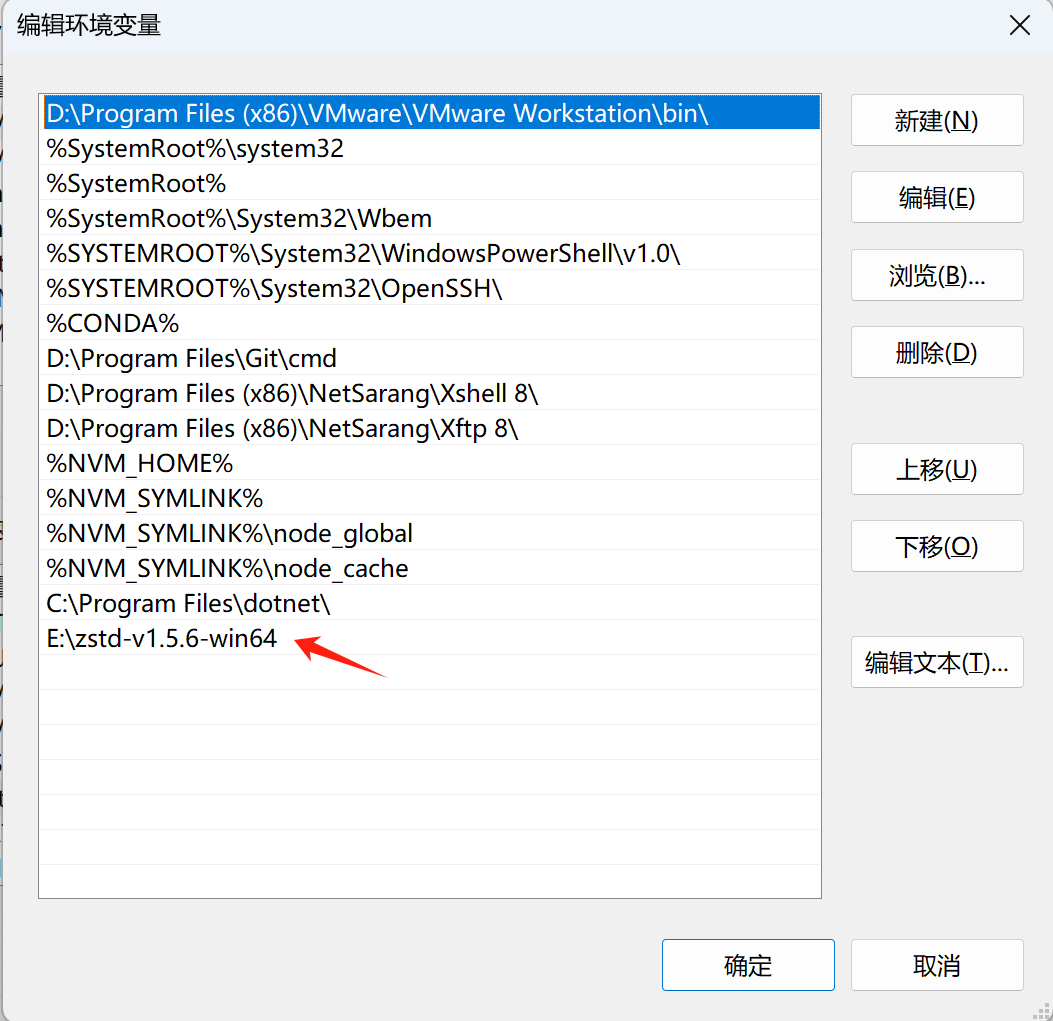Image resolution: width=1053 pixels, height=1021 pixels.
Task: Select the WindowsPowerShell\v1.0\ path entry
Action: point(430,253)
